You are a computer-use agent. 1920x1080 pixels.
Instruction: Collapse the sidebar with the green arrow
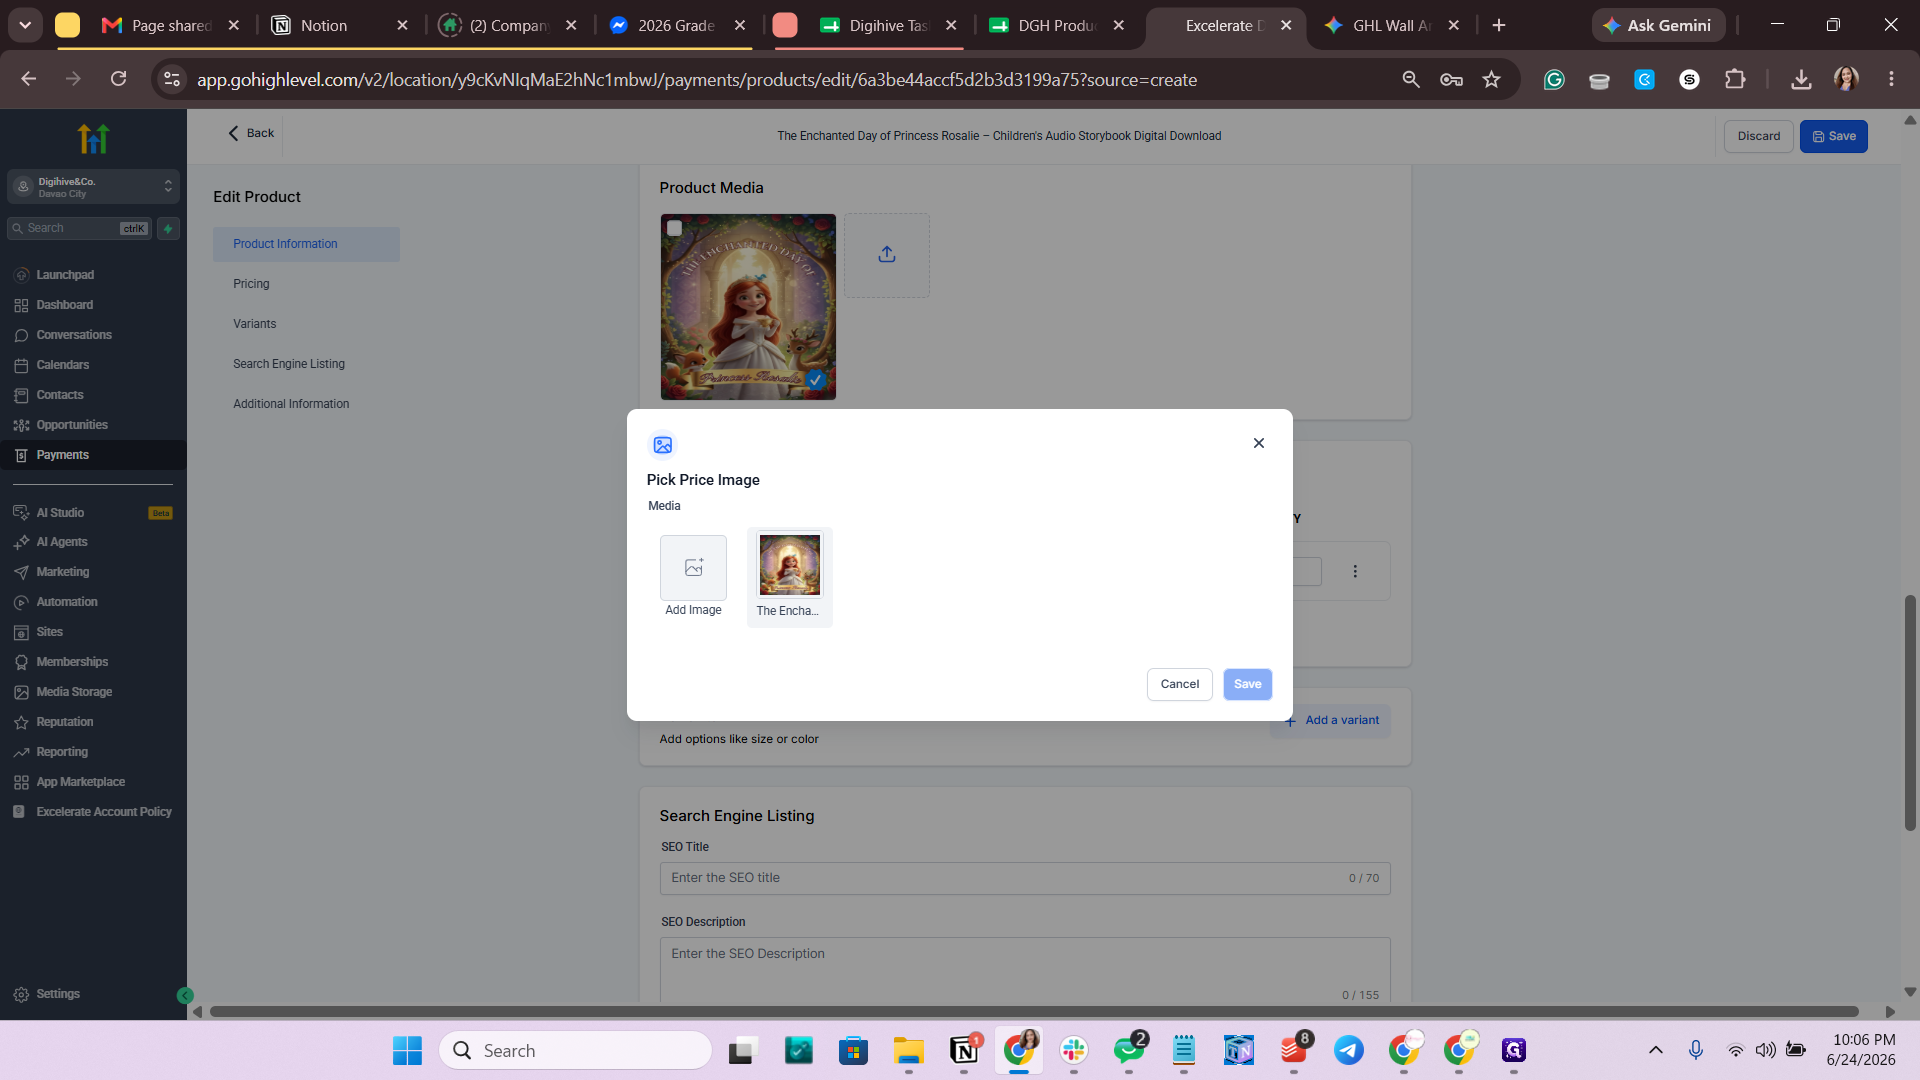tap(185, 995)
